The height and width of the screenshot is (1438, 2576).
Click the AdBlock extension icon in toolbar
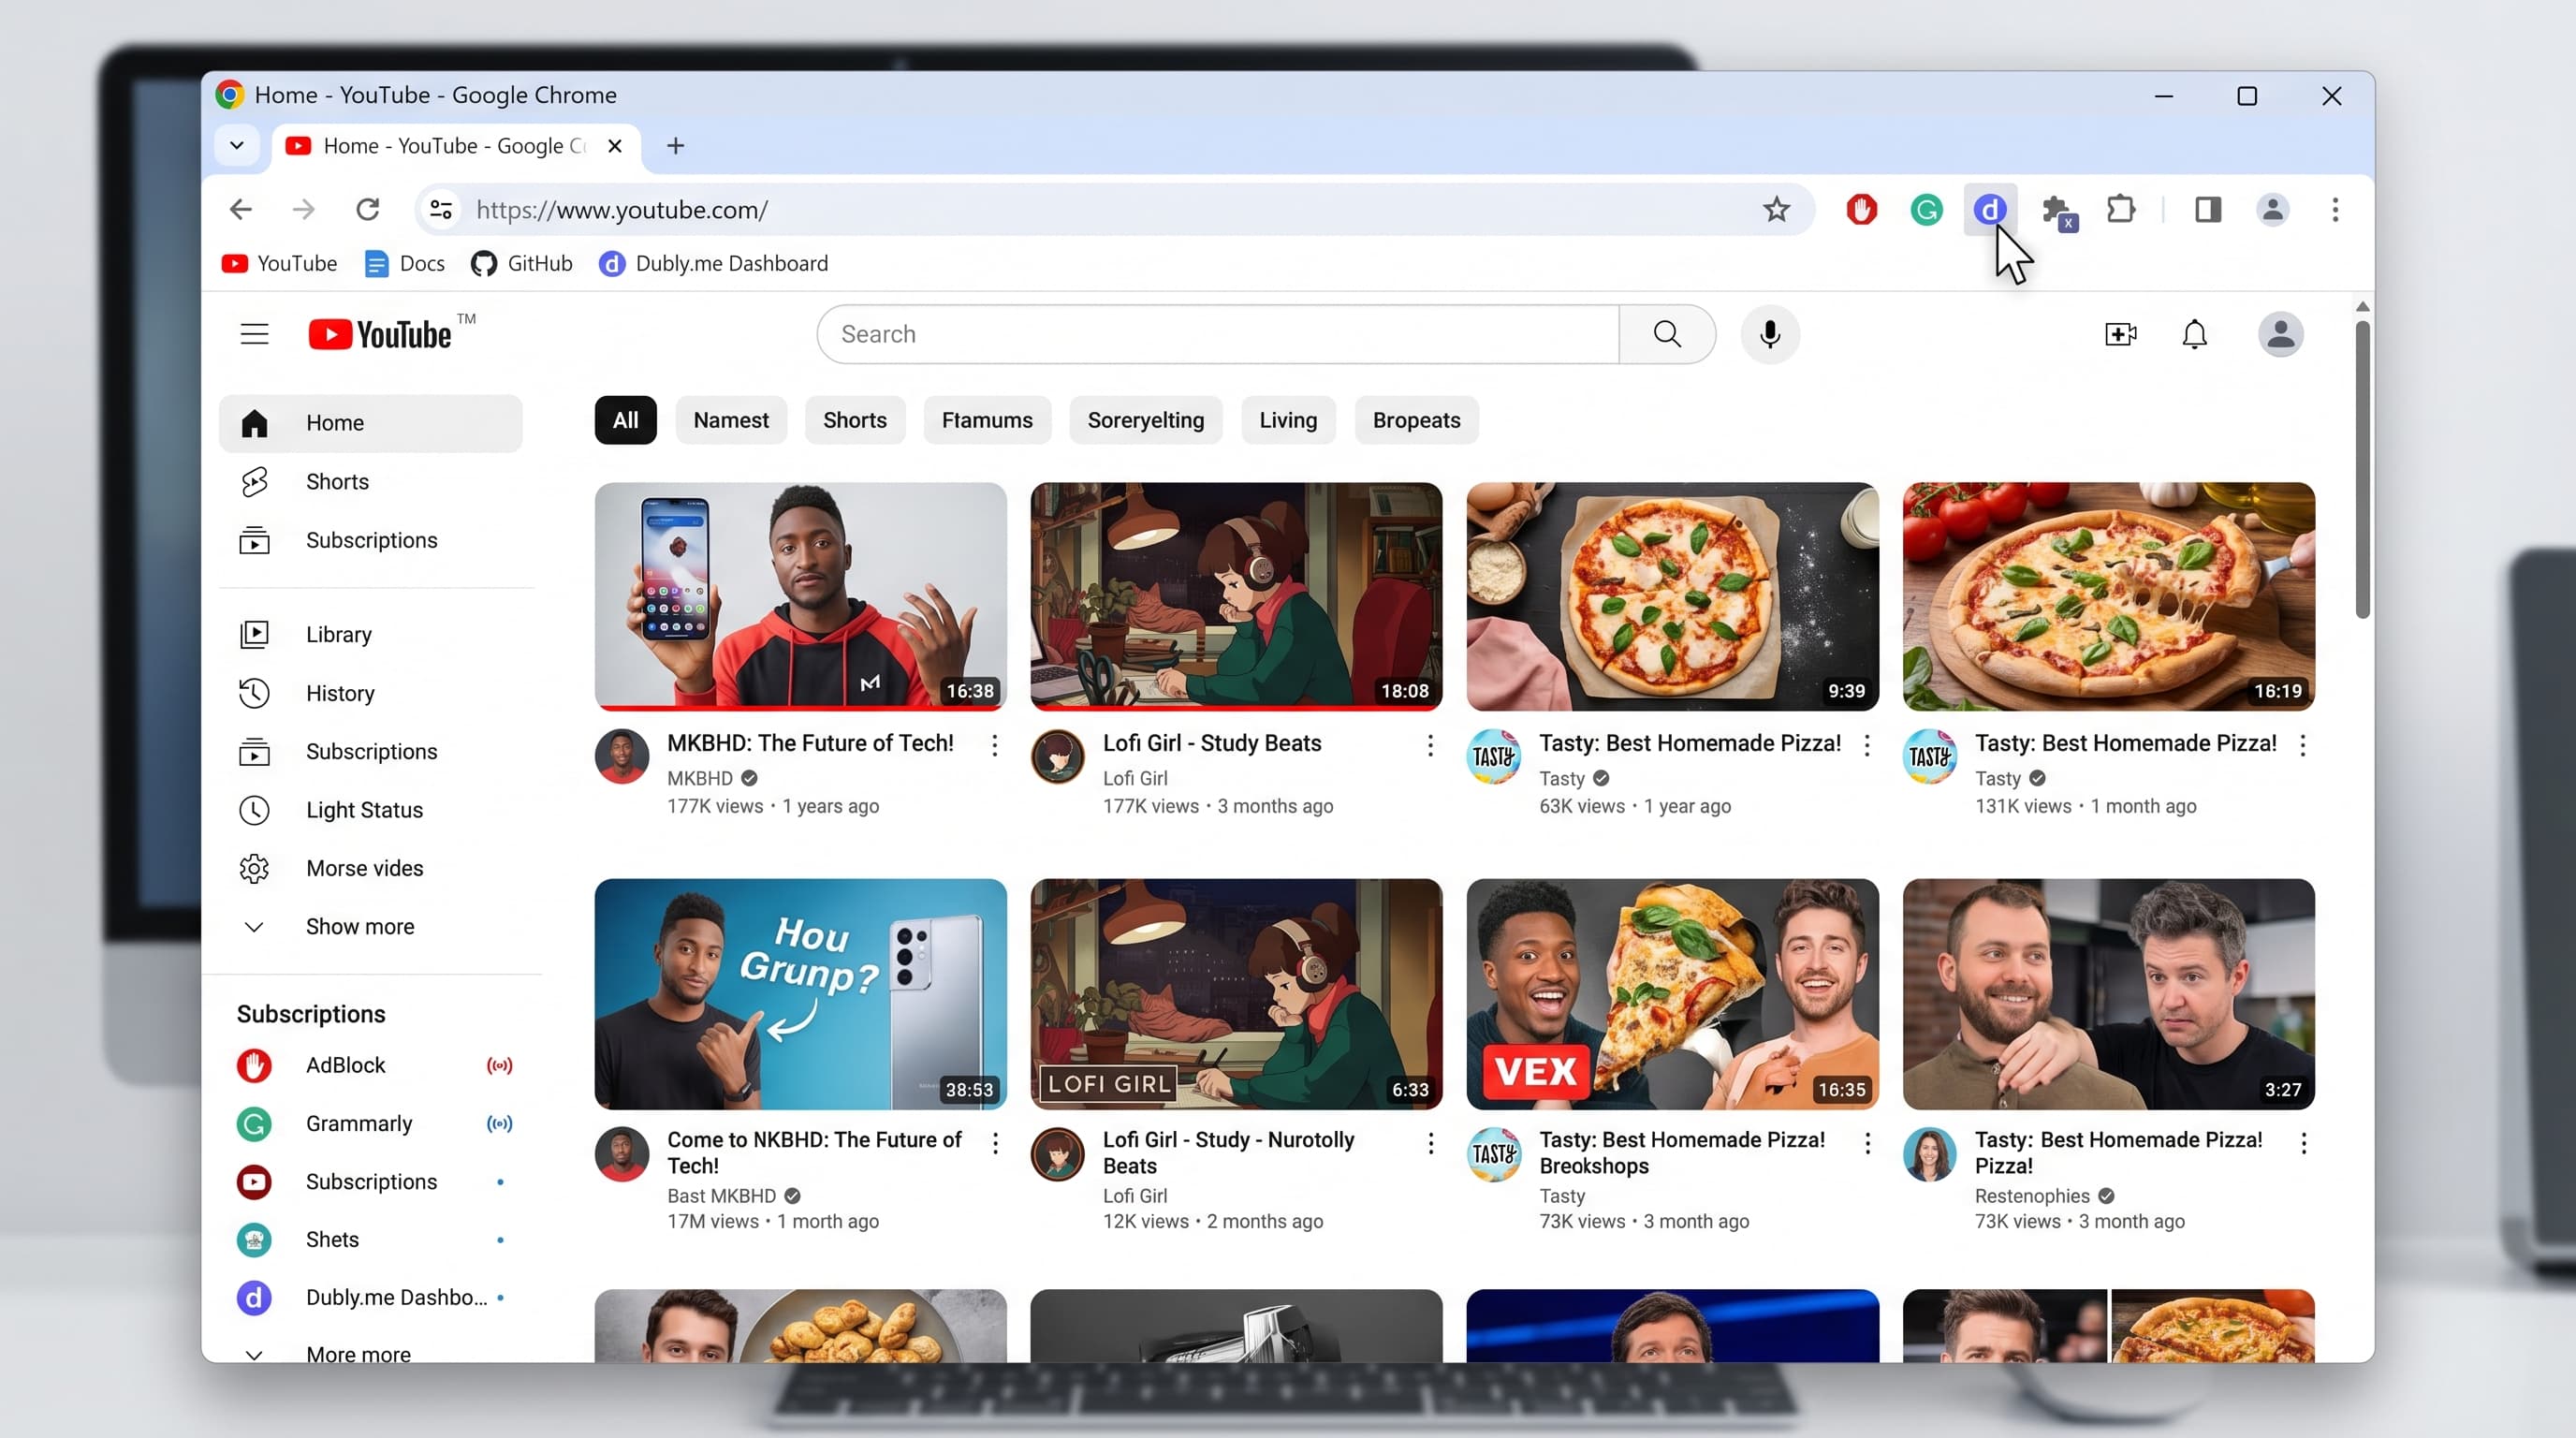tap(1861, 210)
